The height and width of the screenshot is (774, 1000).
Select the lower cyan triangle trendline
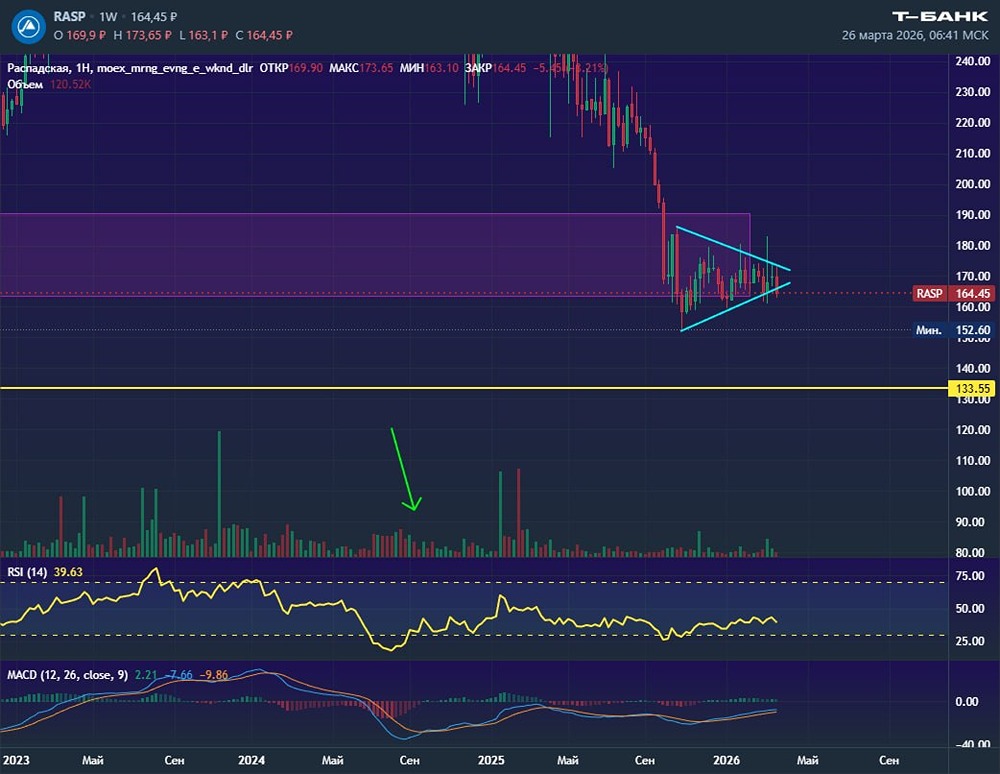click(x=735, y=307)
